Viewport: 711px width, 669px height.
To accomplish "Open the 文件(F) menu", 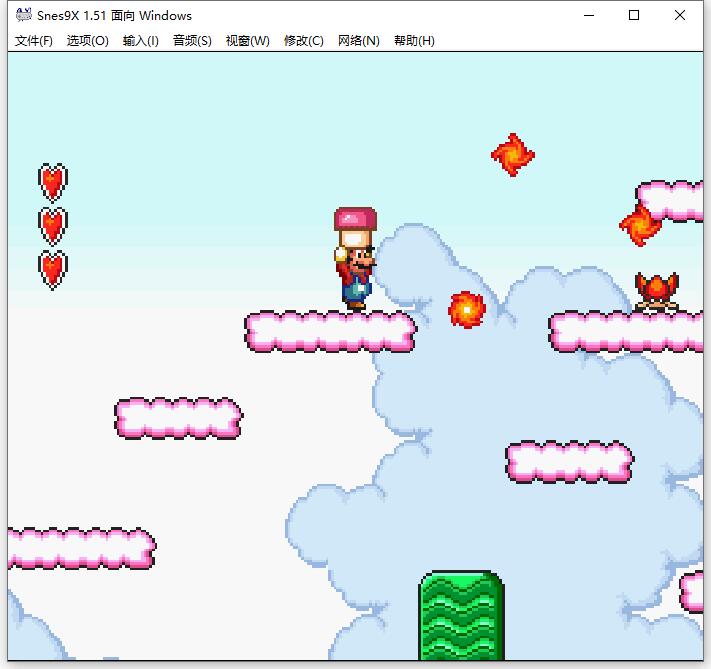I will click(x=34, y=41).
